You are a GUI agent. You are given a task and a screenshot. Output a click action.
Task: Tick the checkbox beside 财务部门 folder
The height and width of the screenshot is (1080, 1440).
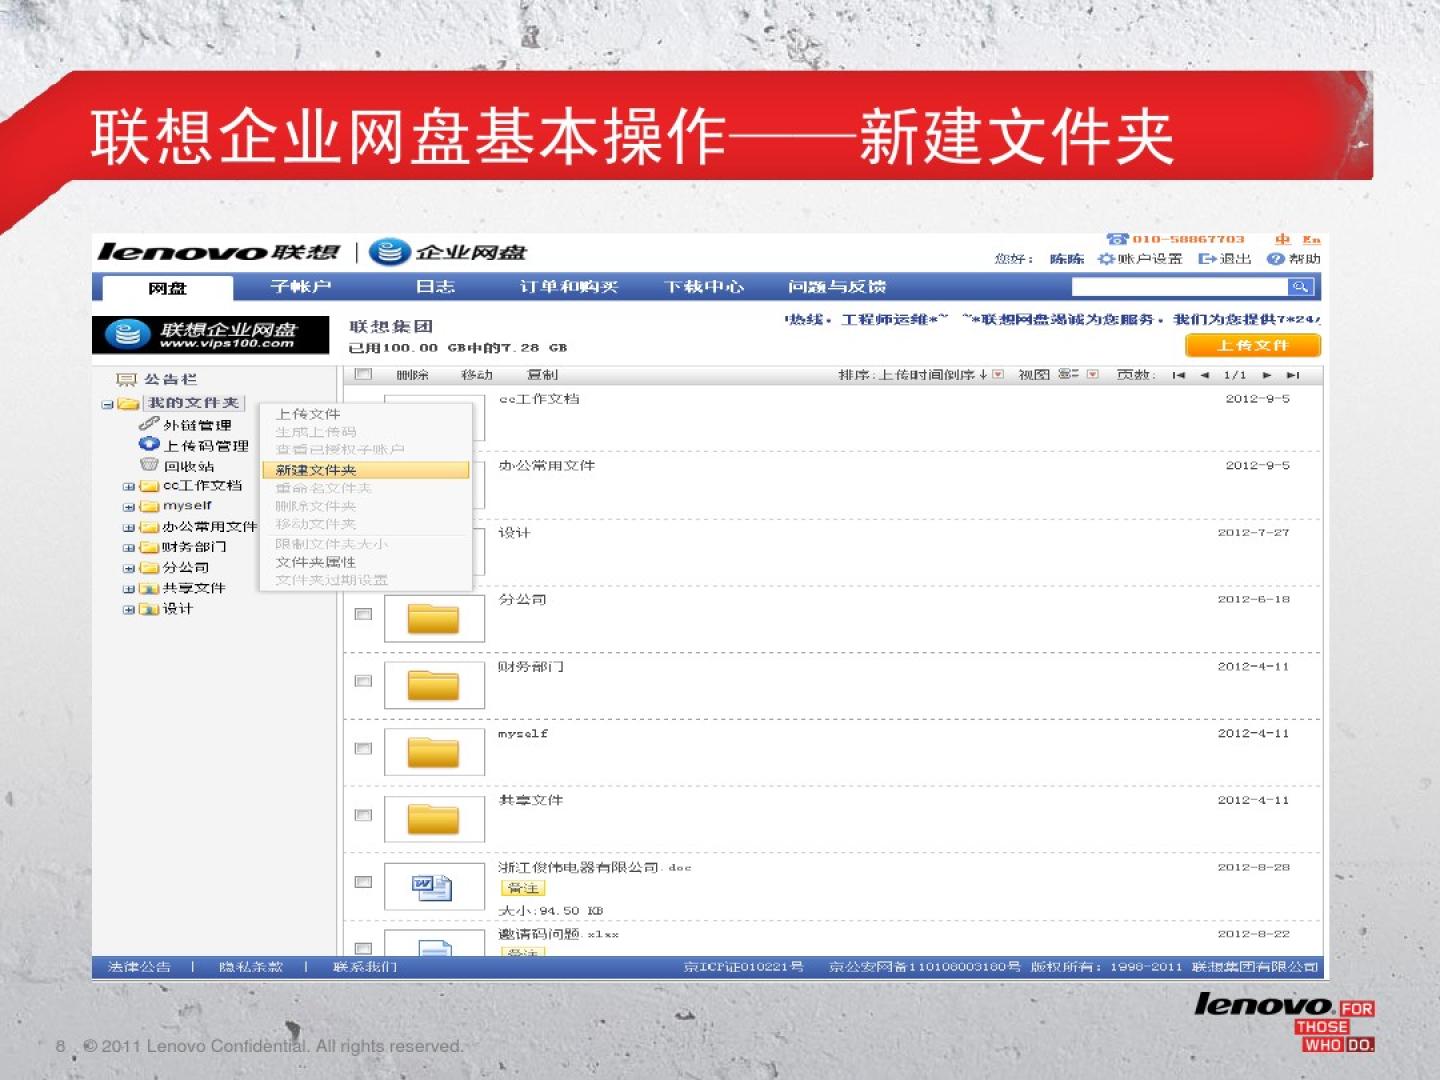click(x=363, y=681)
